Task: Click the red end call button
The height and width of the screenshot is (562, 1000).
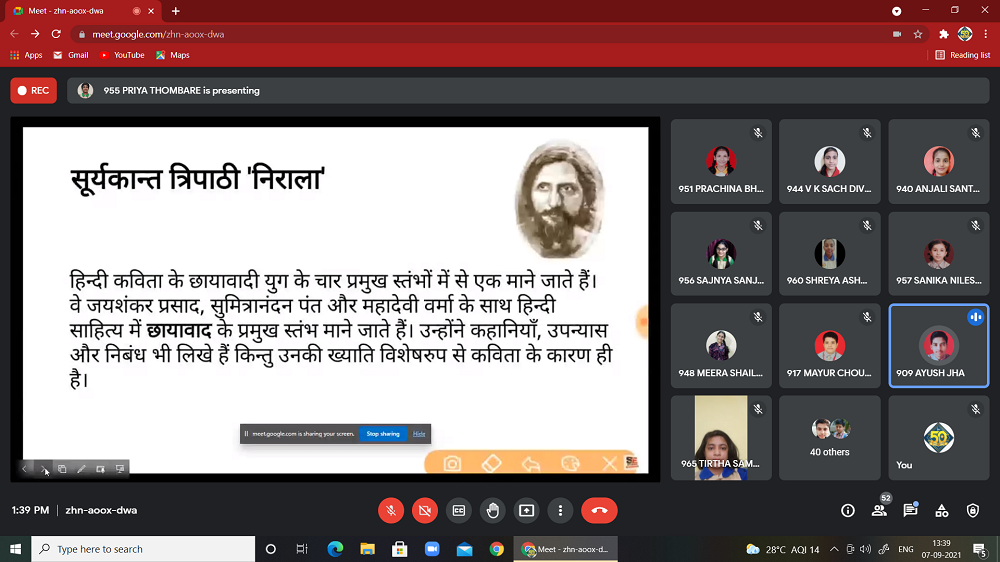Action: [x=599, y=510]
